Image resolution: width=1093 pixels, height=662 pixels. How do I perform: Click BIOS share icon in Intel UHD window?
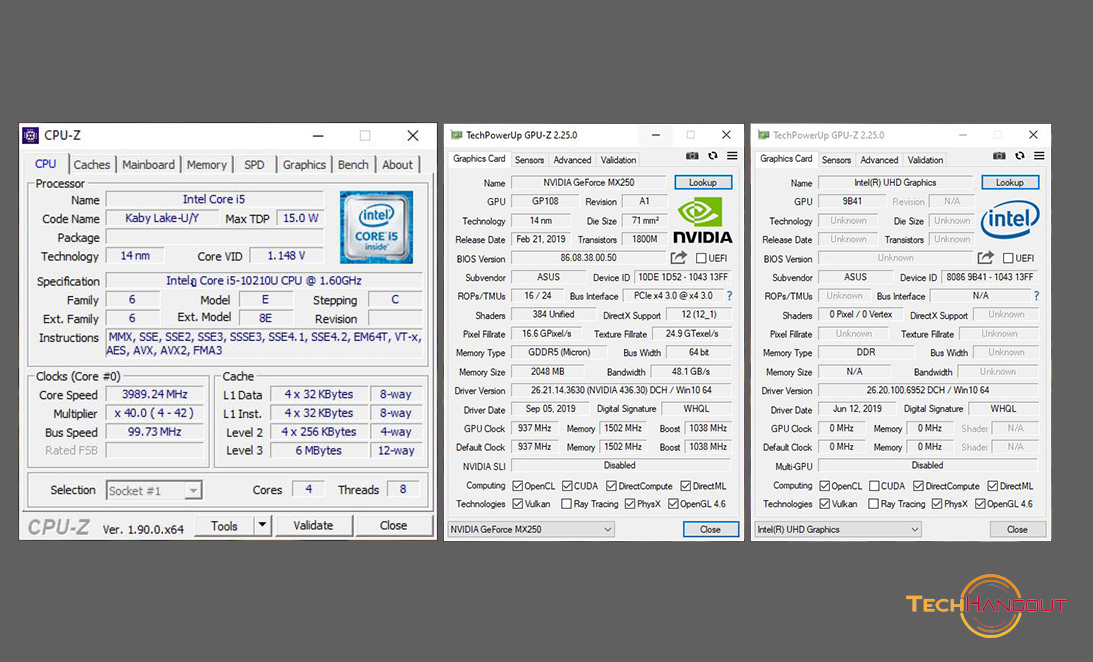985,258
